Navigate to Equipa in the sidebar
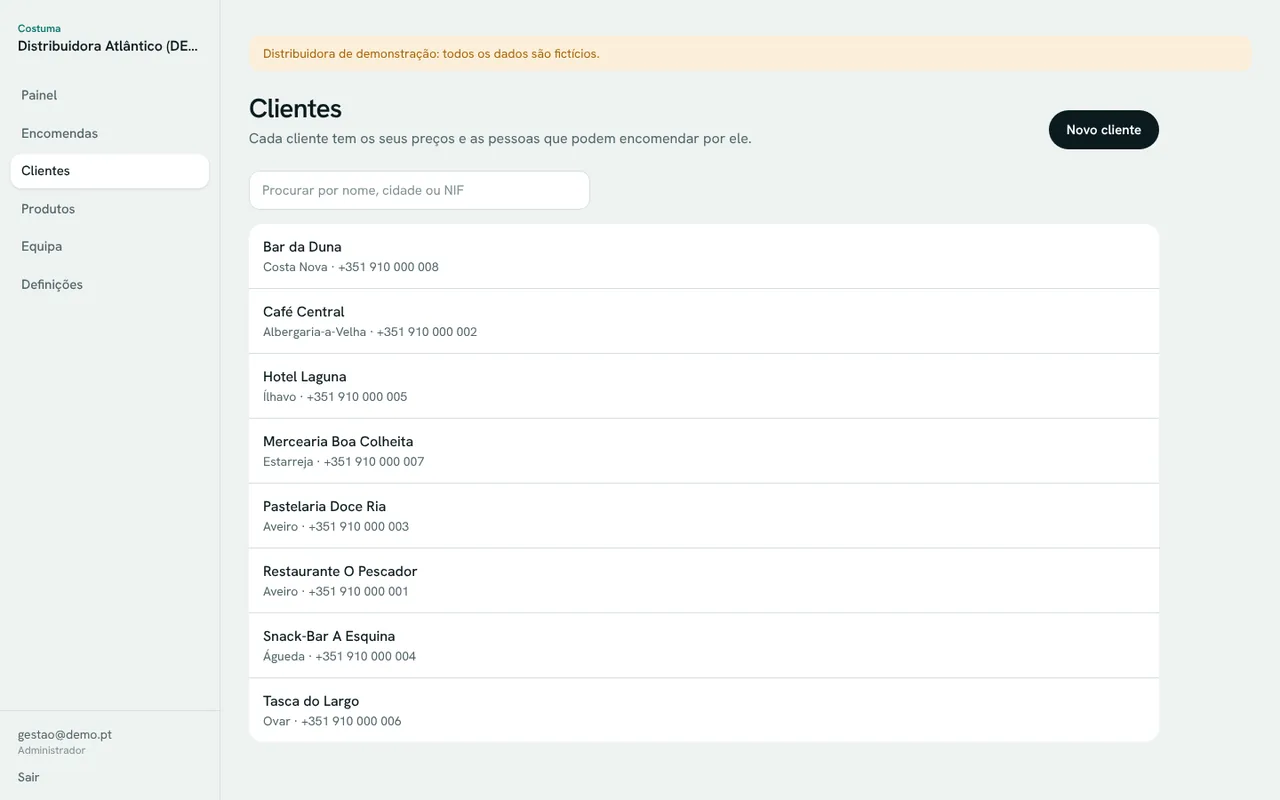The width and height of the screenshot is (1280, 800). [x=110, y=246]
